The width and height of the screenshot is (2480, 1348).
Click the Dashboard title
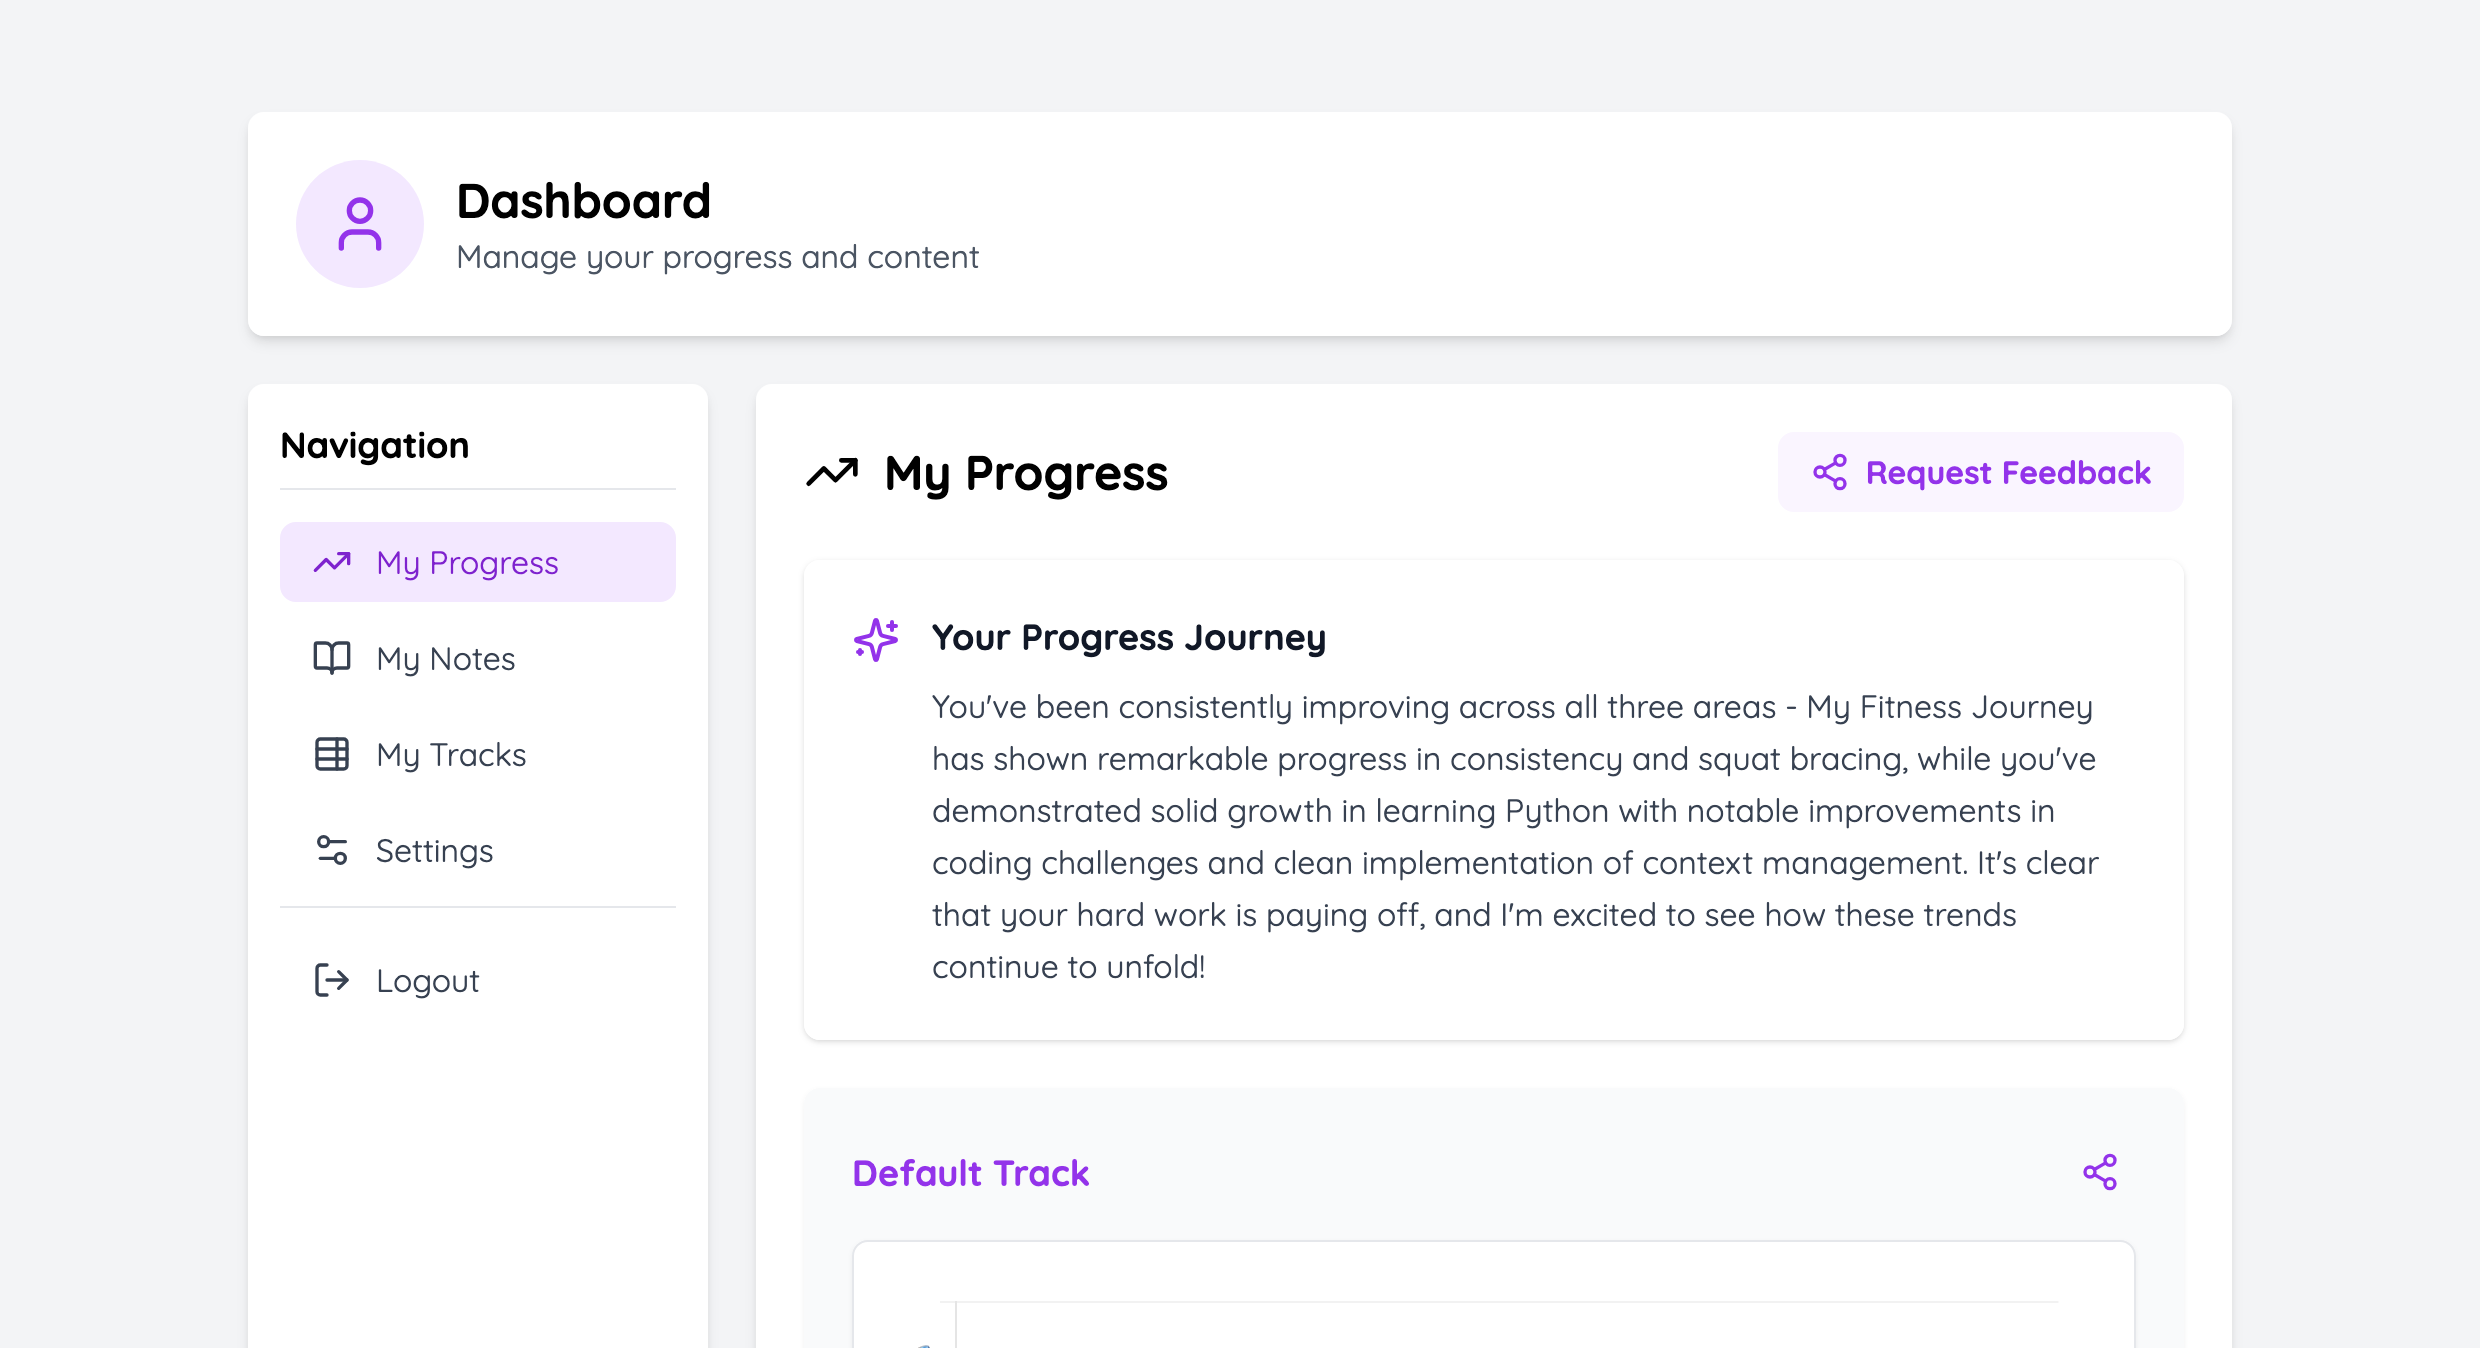pos(583,201)
